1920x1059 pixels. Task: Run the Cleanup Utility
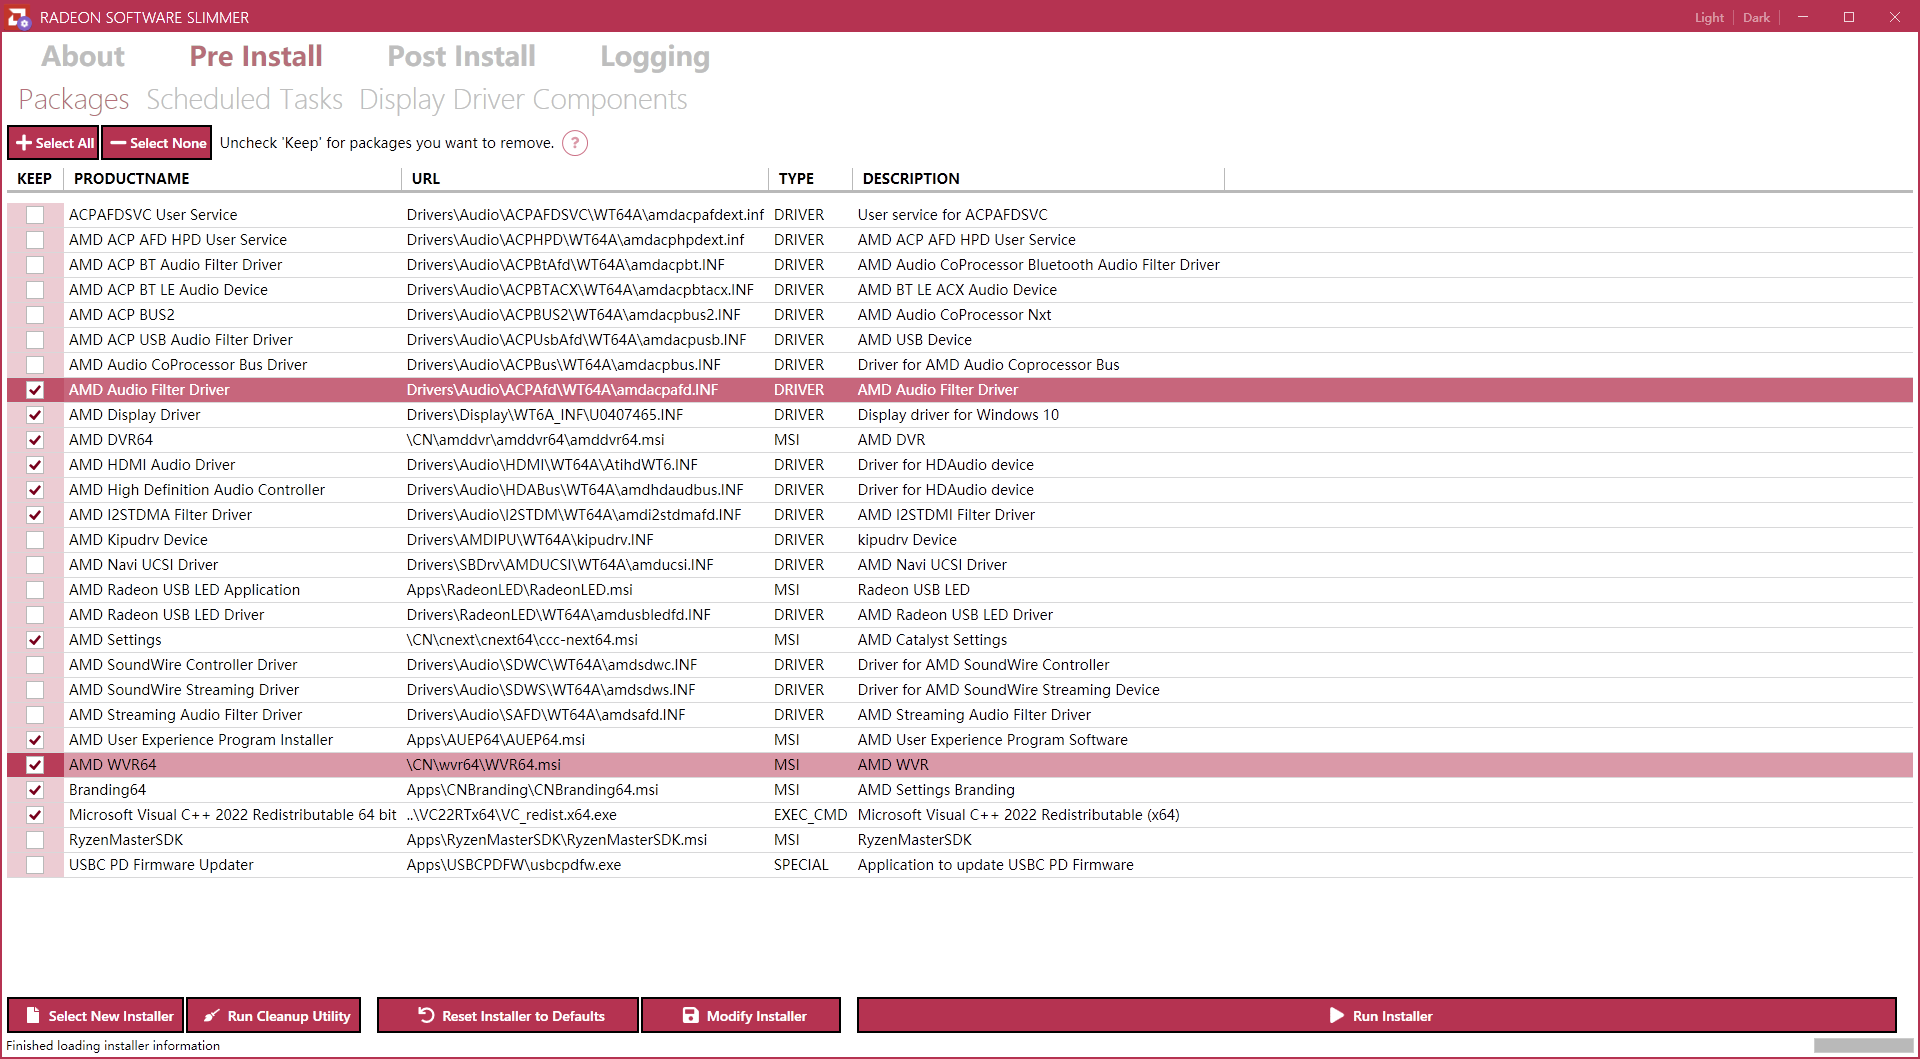[x=274, y=1015]
